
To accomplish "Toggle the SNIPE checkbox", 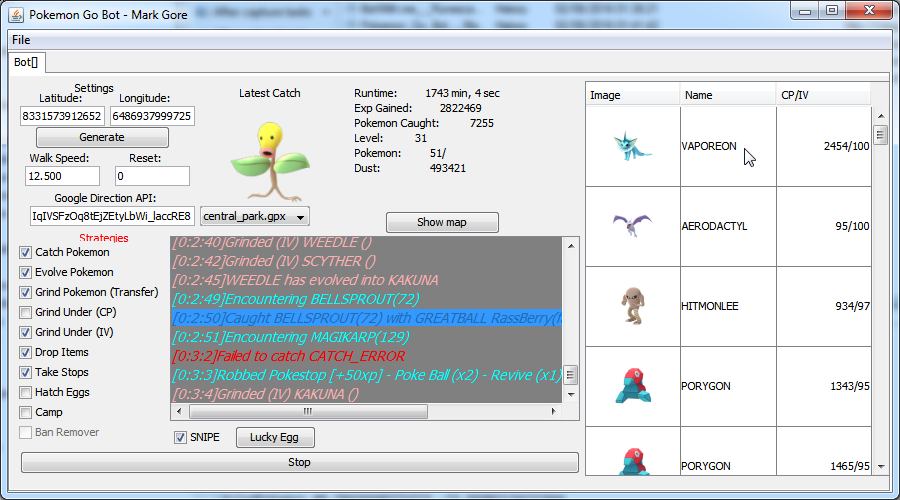I will coord(180,437).
